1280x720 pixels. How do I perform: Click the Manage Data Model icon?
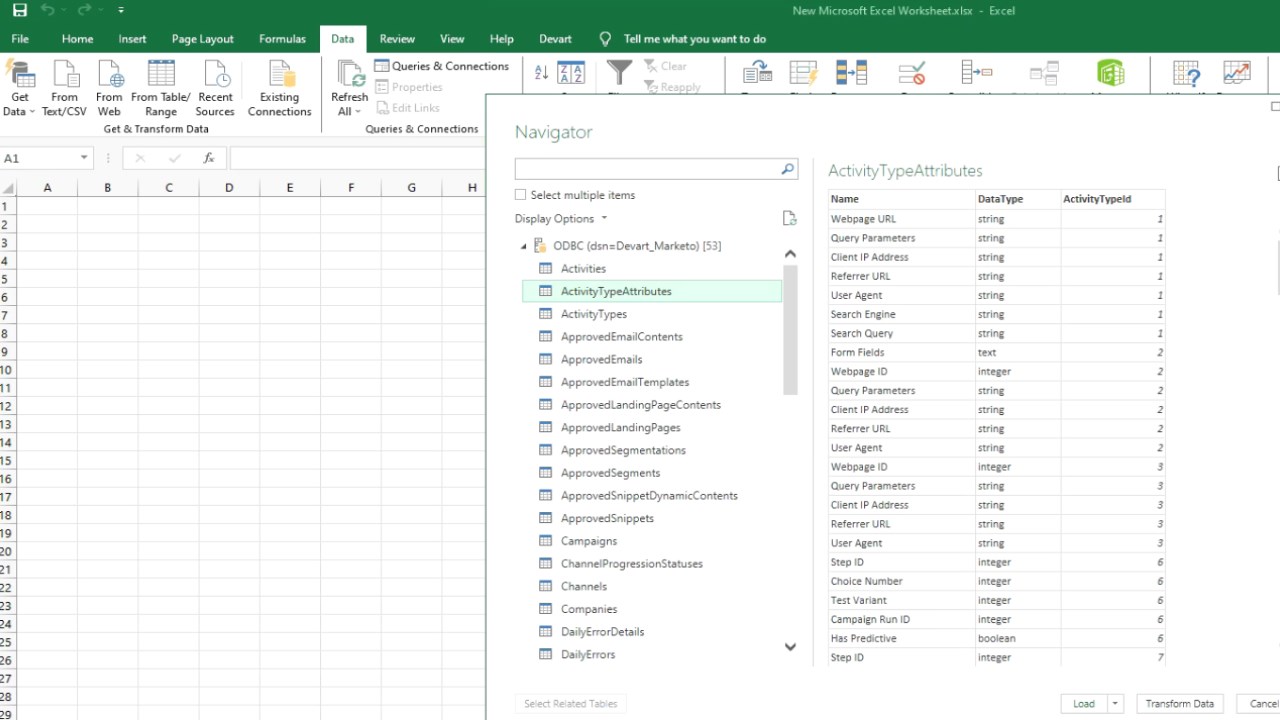point(1110,73)
